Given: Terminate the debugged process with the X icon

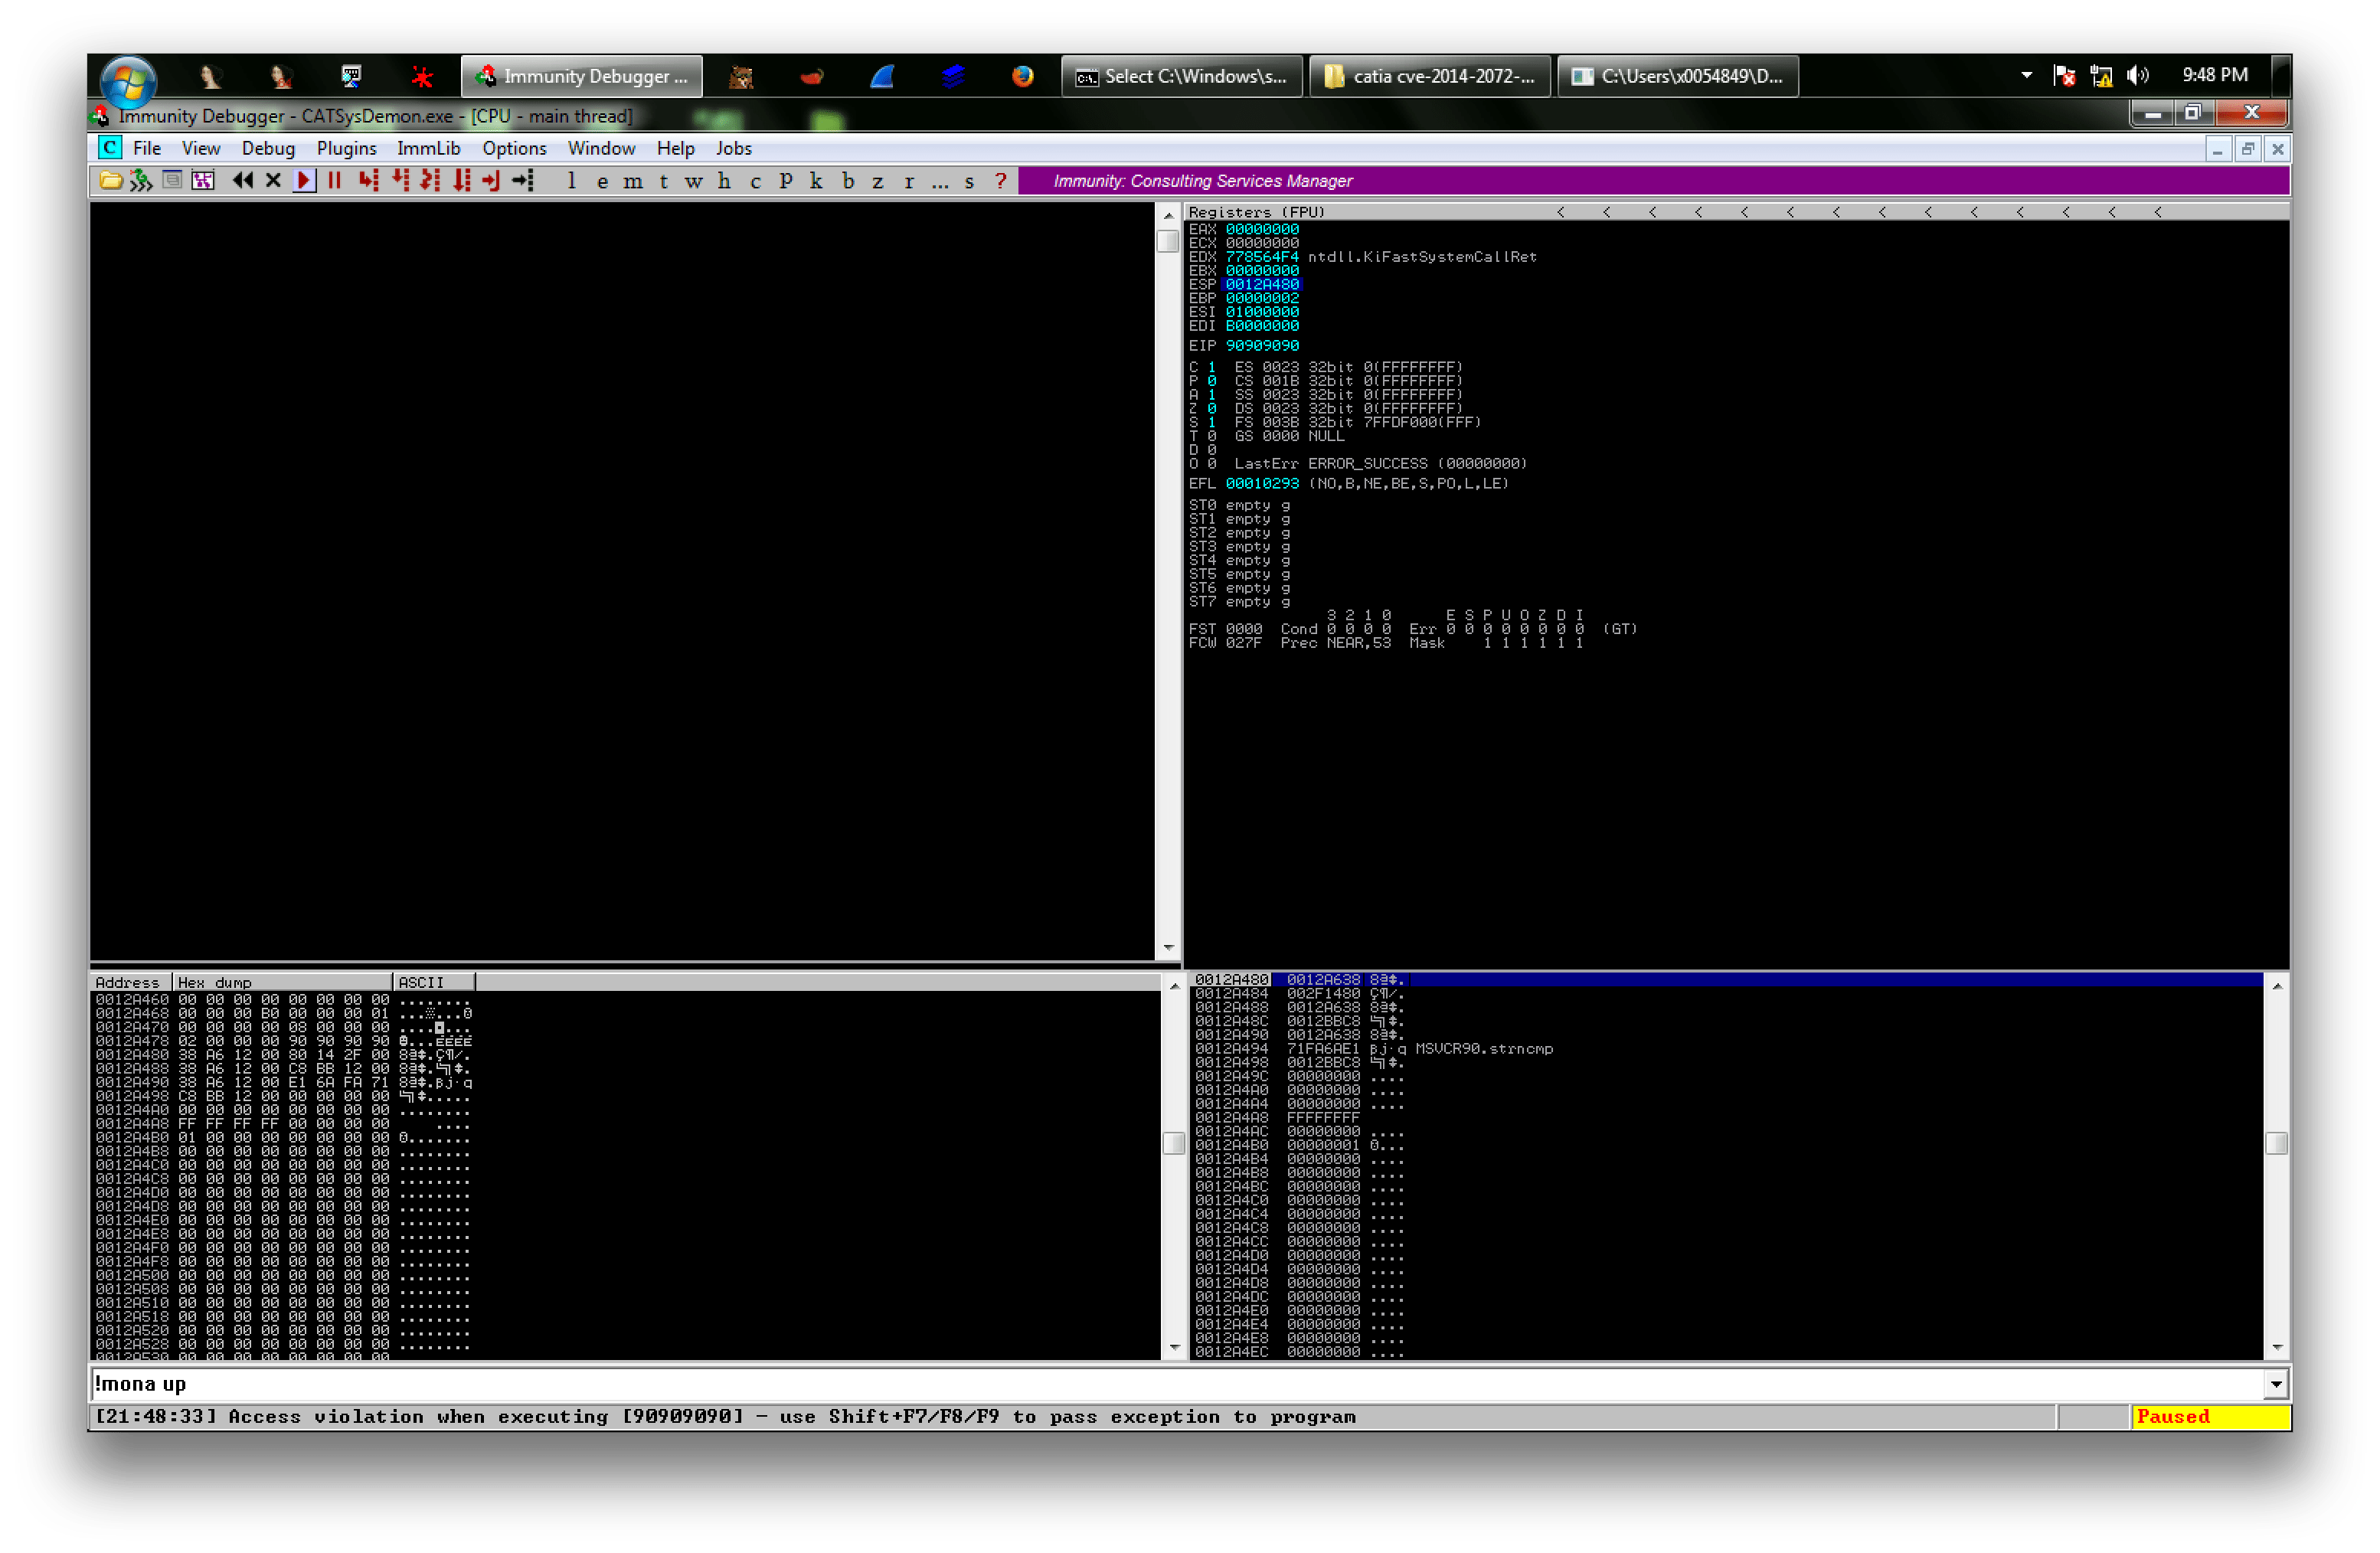Looking at the screenshot, I should coord(273,181).
